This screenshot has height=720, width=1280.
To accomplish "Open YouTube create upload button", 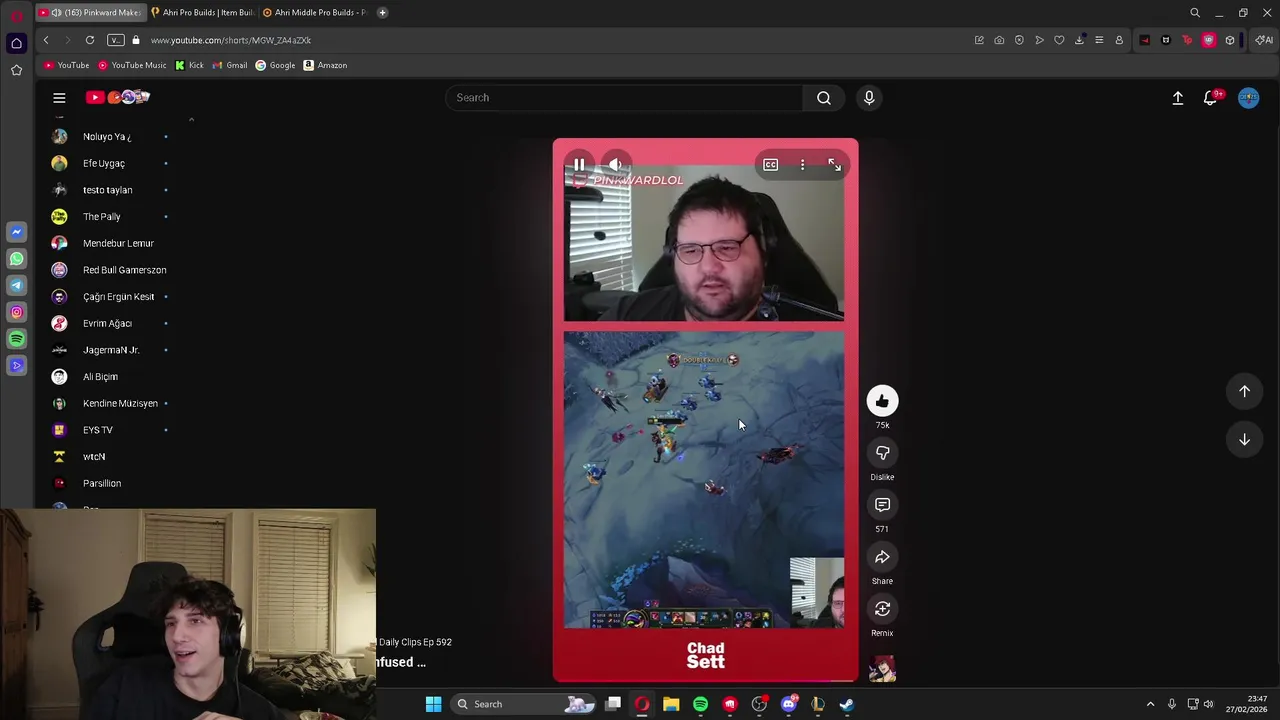I will pos(1178,97).
